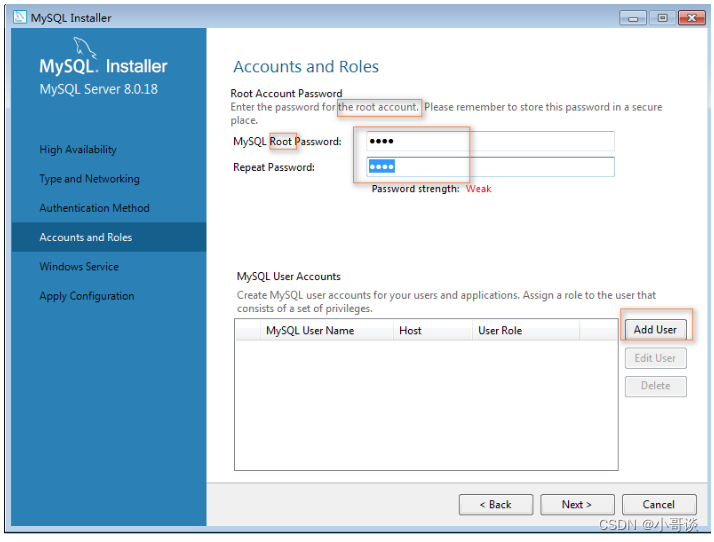Click the MySQL User Accounts heading
Viewport: 714px width, 542px height.
[x=288, y=276]
